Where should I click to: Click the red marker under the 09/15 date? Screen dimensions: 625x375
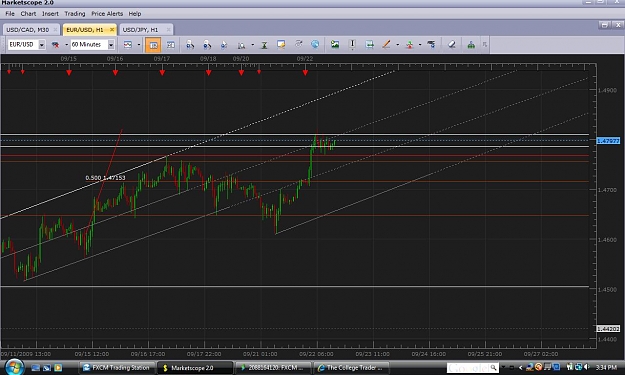pyautogui.click(x=69, y=73)
